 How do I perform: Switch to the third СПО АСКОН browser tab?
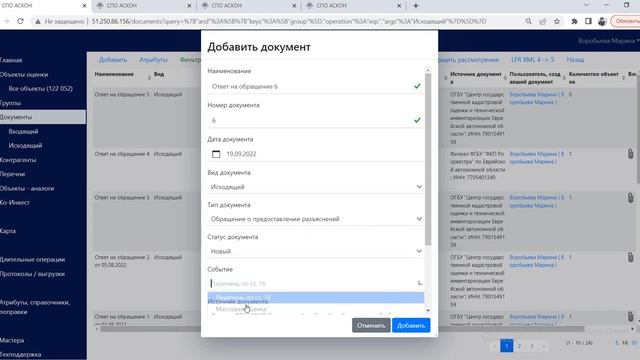coord(249,6)
